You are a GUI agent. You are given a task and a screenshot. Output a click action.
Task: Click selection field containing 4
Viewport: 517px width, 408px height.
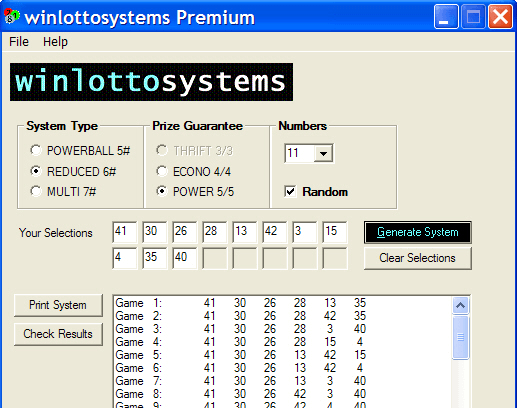pyautogui.click(x=125, y=258)
